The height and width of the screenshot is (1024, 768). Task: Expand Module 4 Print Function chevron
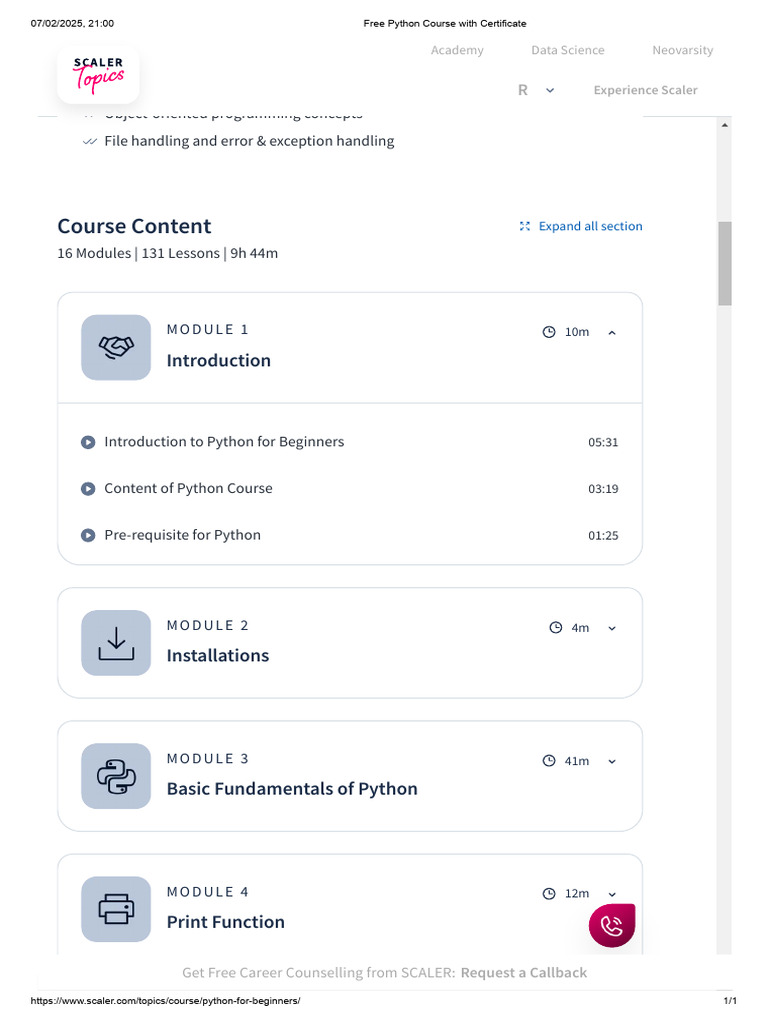coord(612,894)
